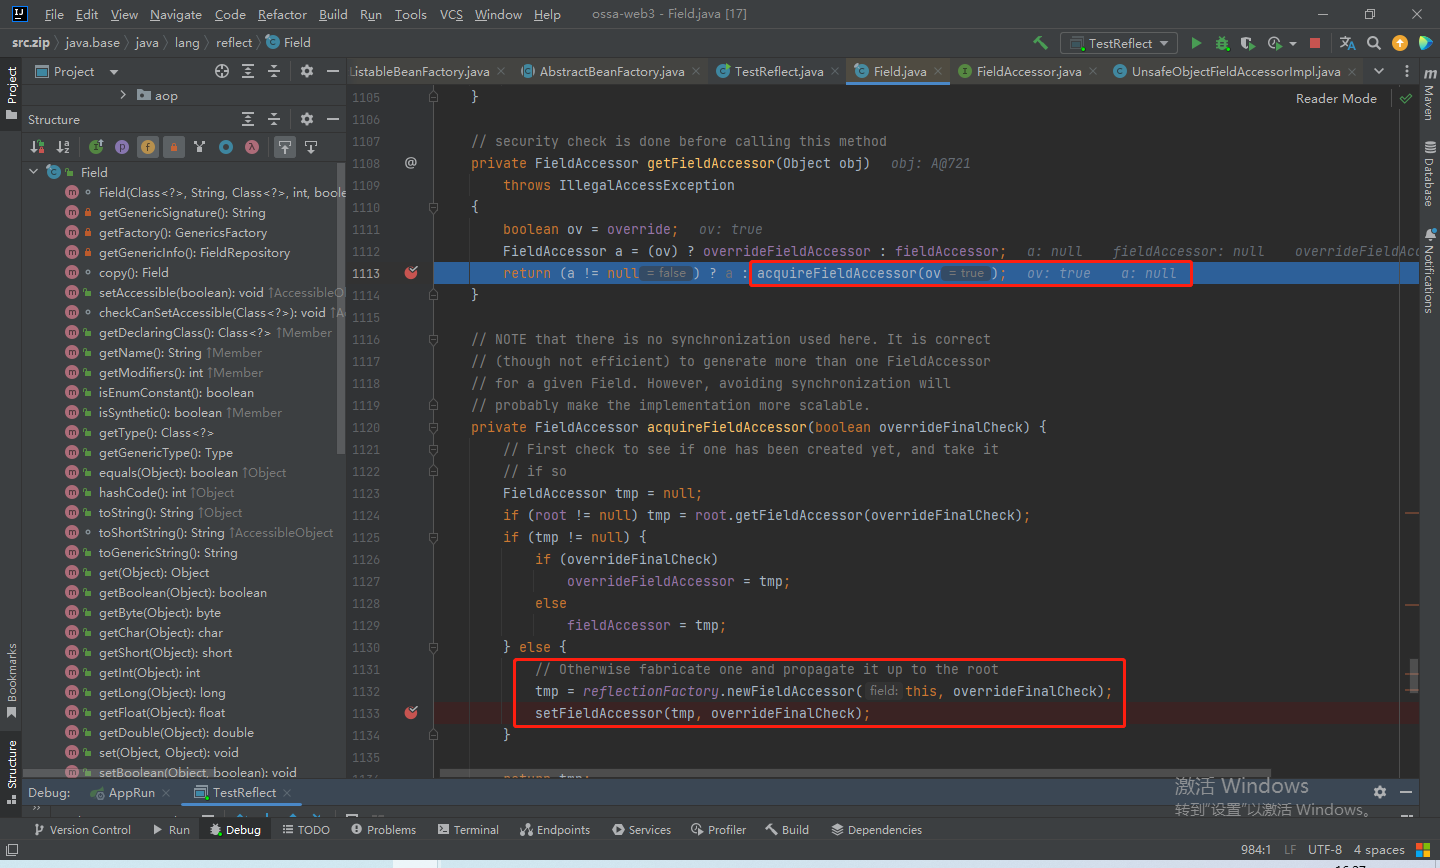Toggle the breakpoint at line 1113
Screen dimensions: 1440x868
coord(411,273)
